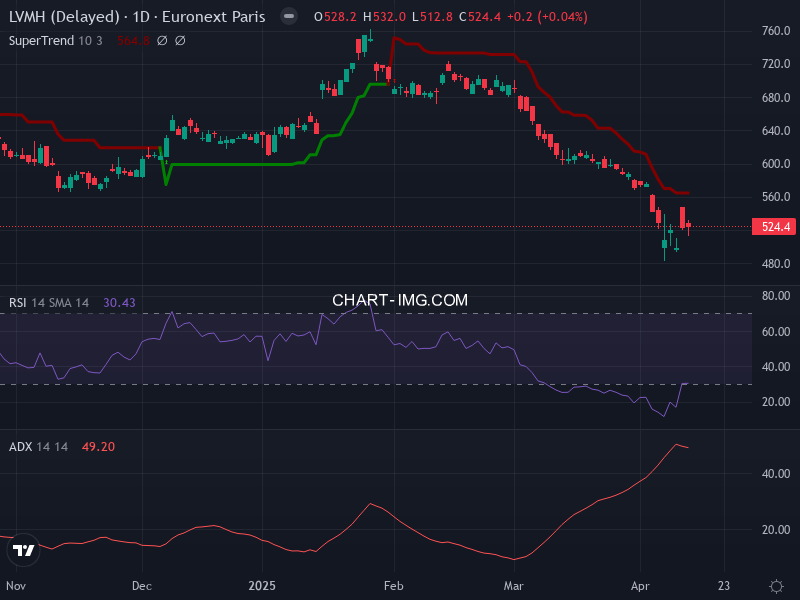This screenshot has width=800, height=600.
Task: Click the ADX value 49.20
Action: tap(98, 447)
